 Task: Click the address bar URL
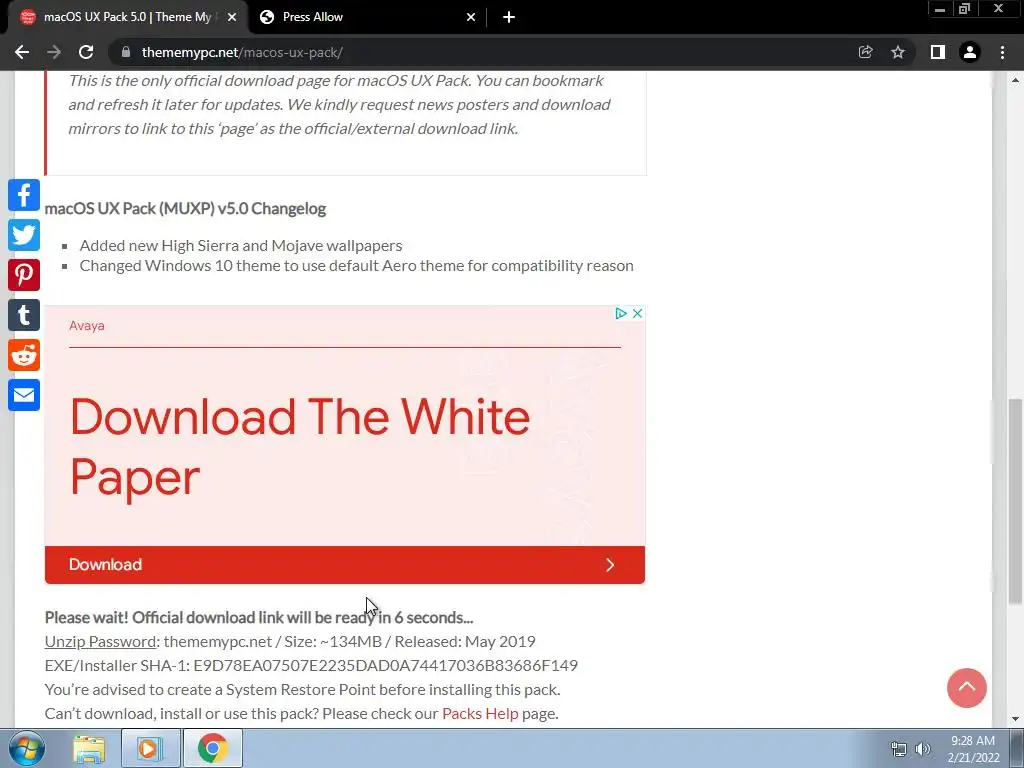click(x=242, y=52)
